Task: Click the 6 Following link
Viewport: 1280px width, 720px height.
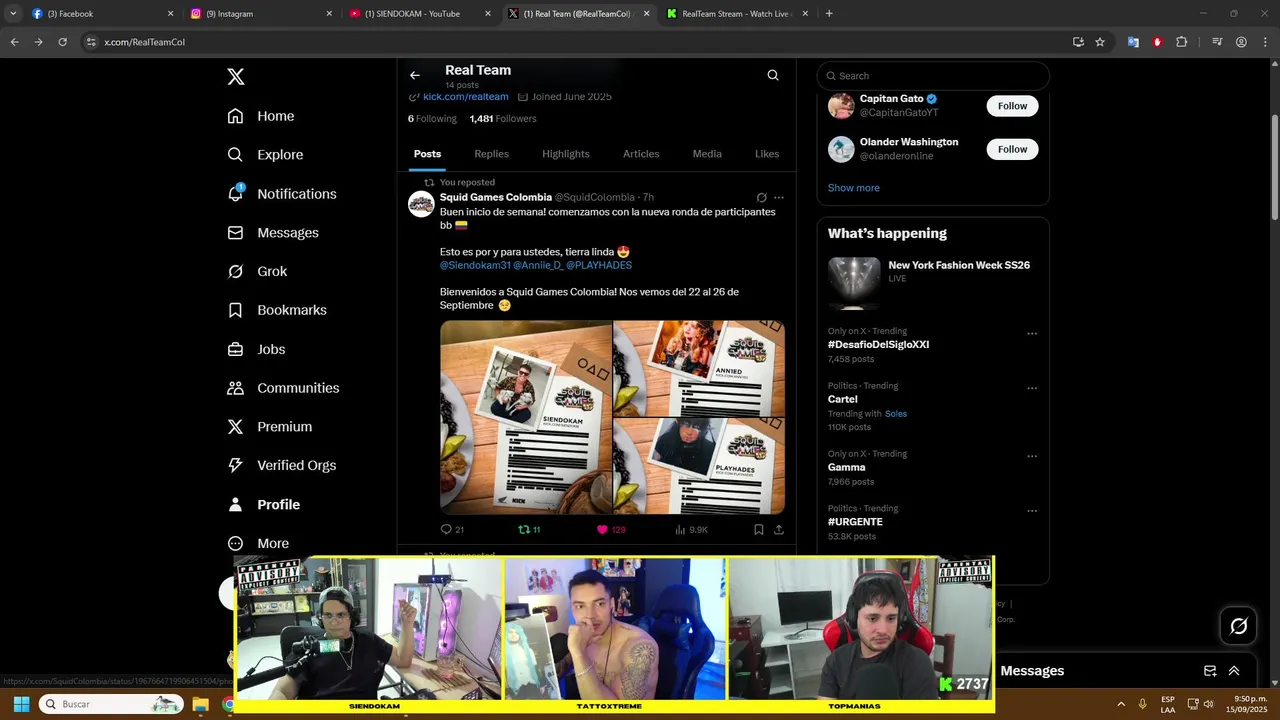Action: pos(432,119)
